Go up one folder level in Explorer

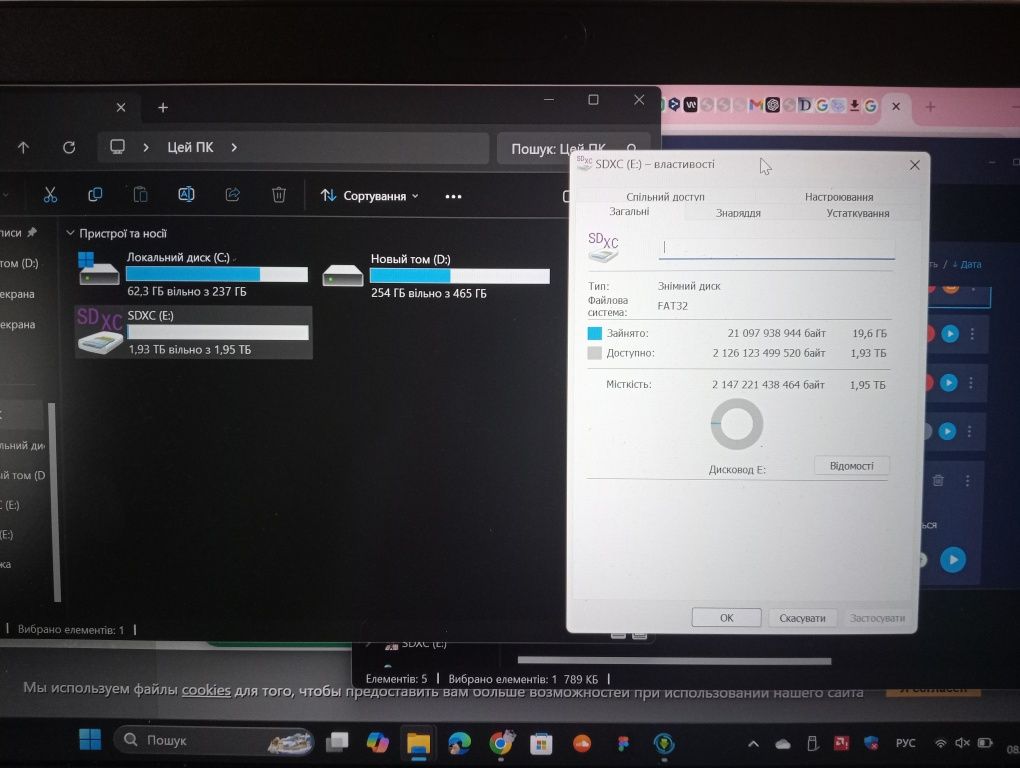23,148
